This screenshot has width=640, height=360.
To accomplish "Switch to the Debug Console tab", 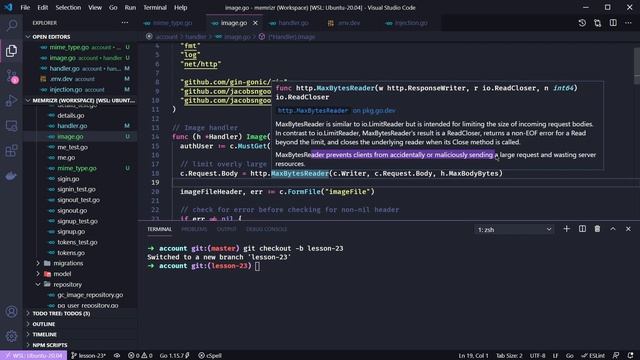I will pos(267,229).
